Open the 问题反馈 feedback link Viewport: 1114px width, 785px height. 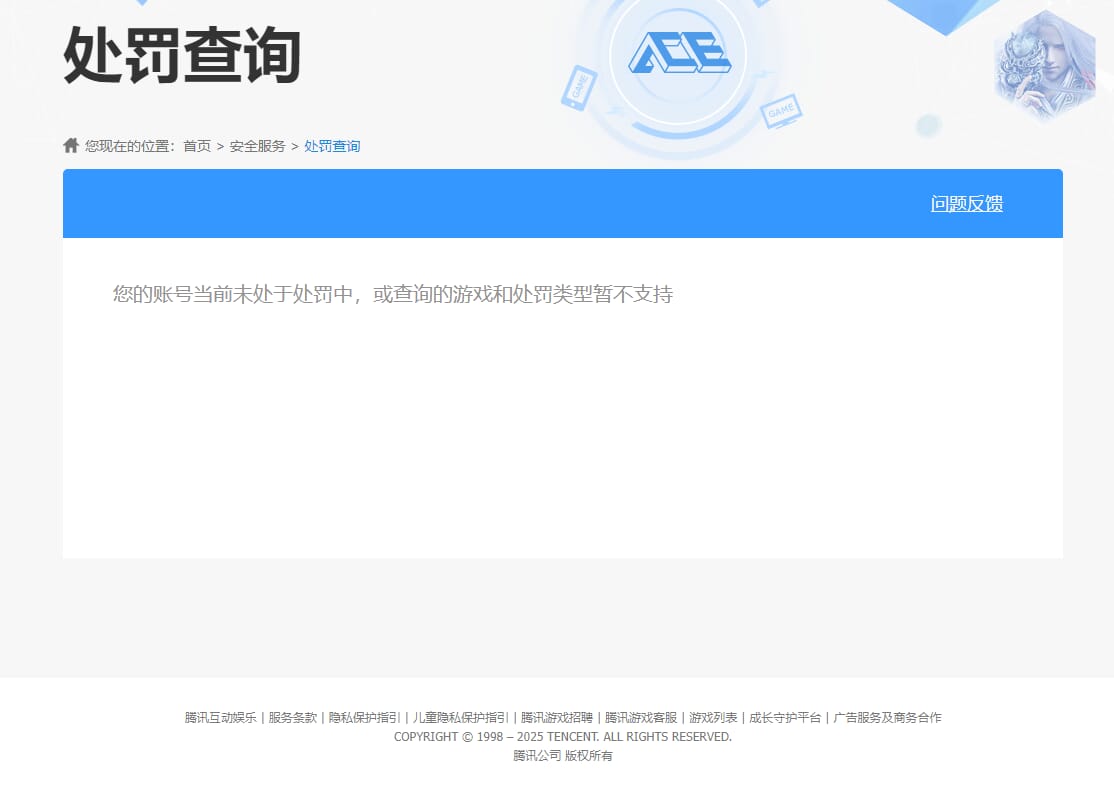966,204
